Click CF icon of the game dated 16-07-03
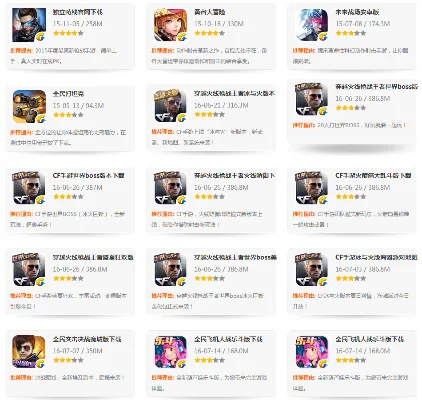The width and height of the screenshot is (422, 400). tap(312, 270)
